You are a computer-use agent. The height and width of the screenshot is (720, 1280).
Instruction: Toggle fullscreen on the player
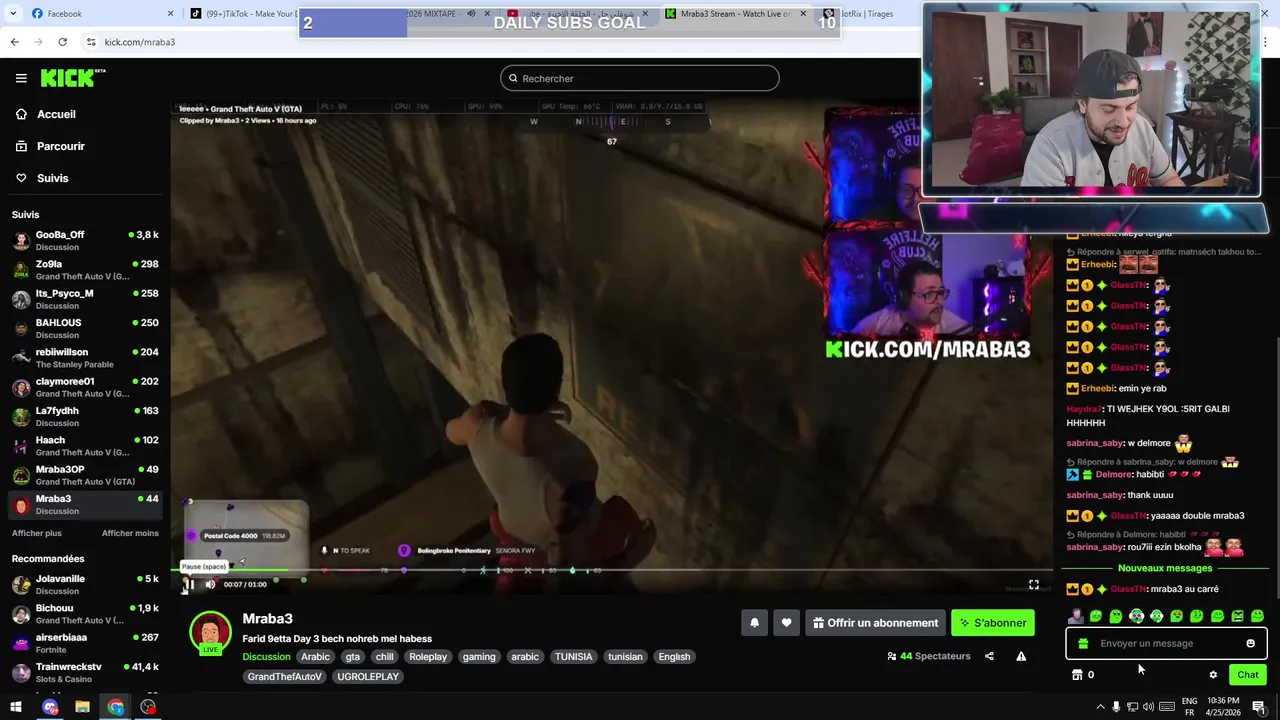(x=1034, y=584)
